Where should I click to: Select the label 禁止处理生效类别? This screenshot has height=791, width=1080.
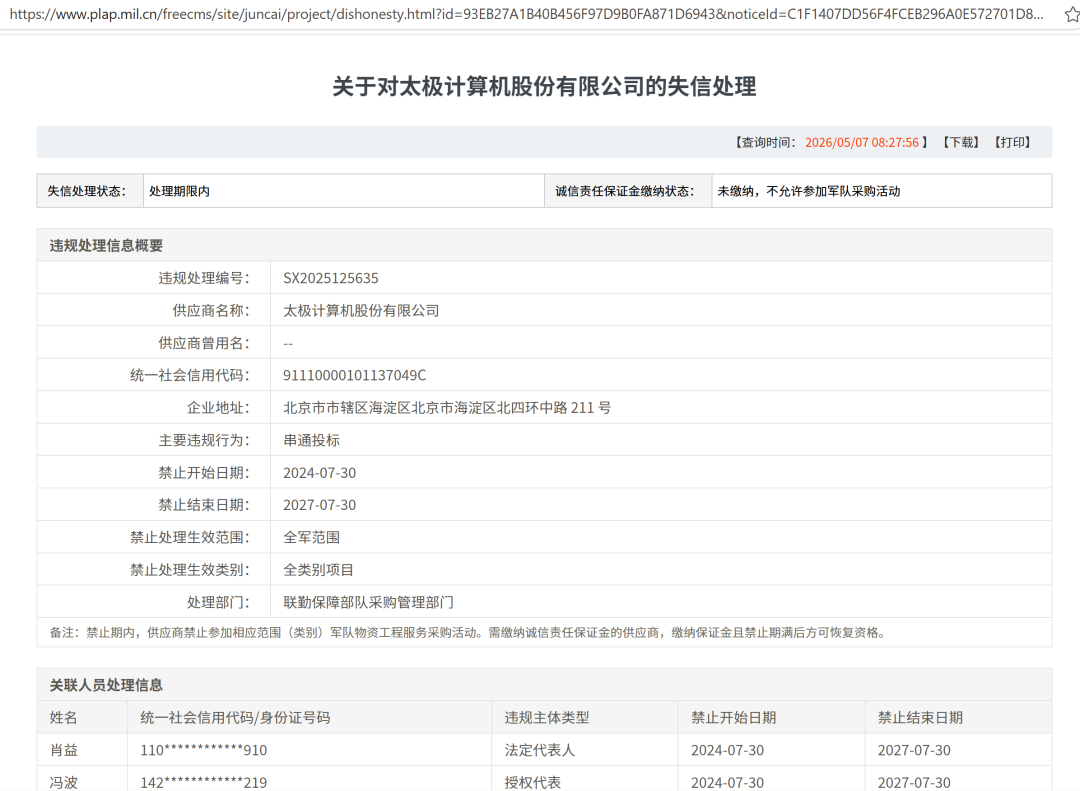[190, 570]
